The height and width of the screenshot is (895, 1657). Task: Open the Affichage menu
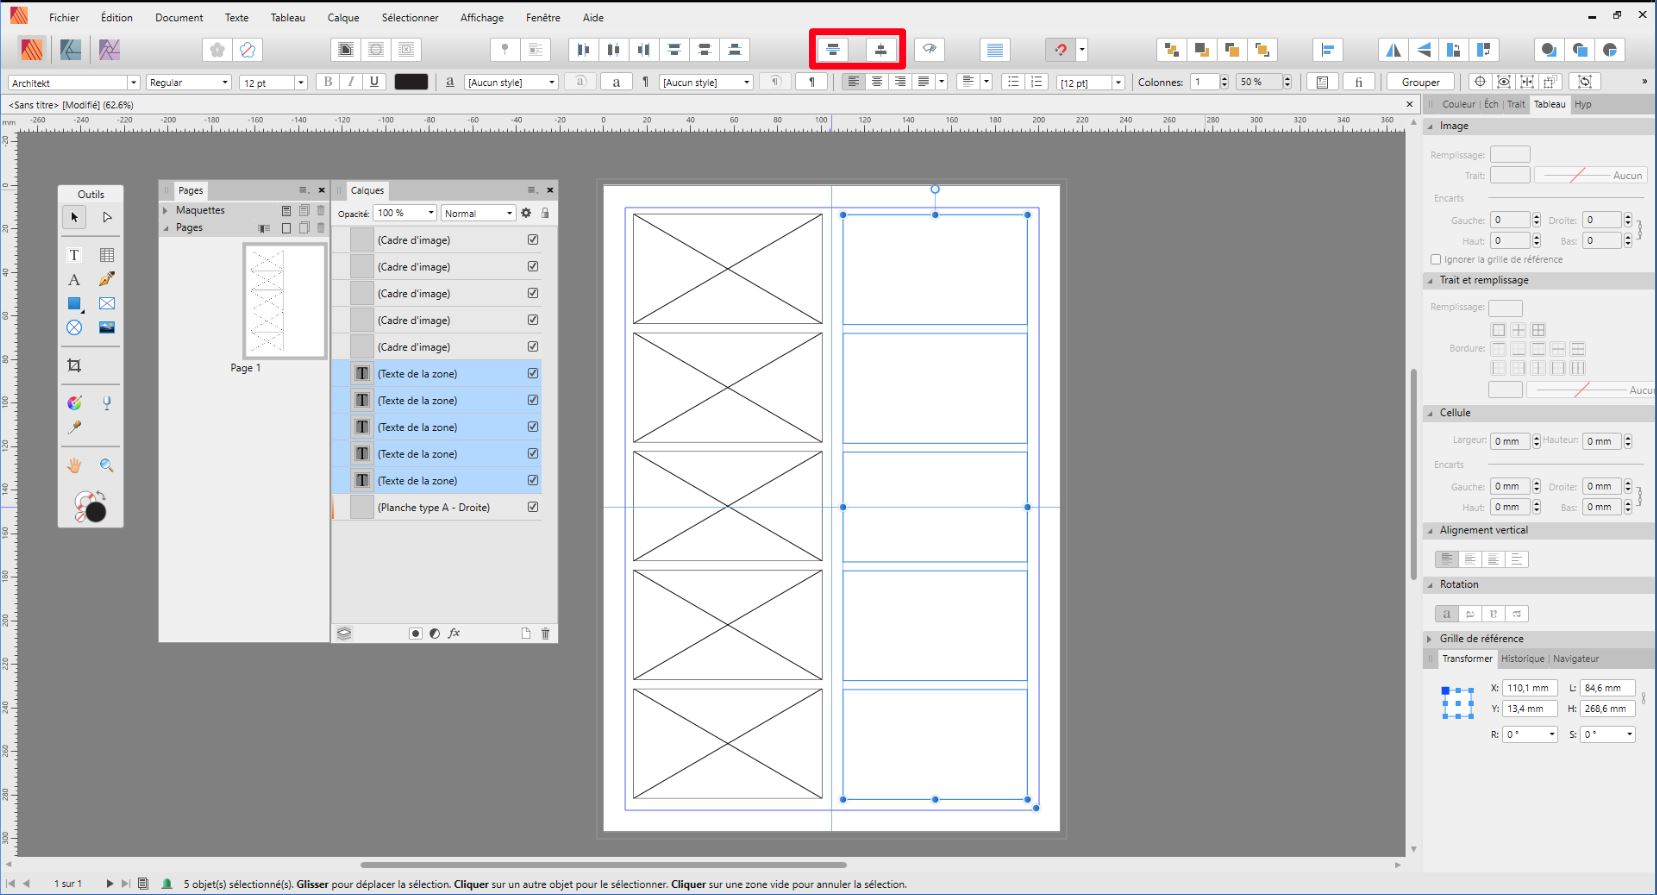coord(482,17)
